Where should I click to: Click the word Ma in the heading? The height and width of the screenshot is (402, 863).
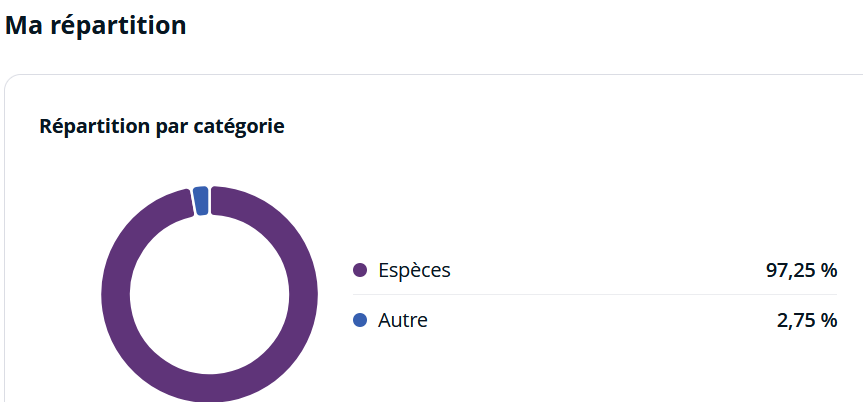pos(24,25)
